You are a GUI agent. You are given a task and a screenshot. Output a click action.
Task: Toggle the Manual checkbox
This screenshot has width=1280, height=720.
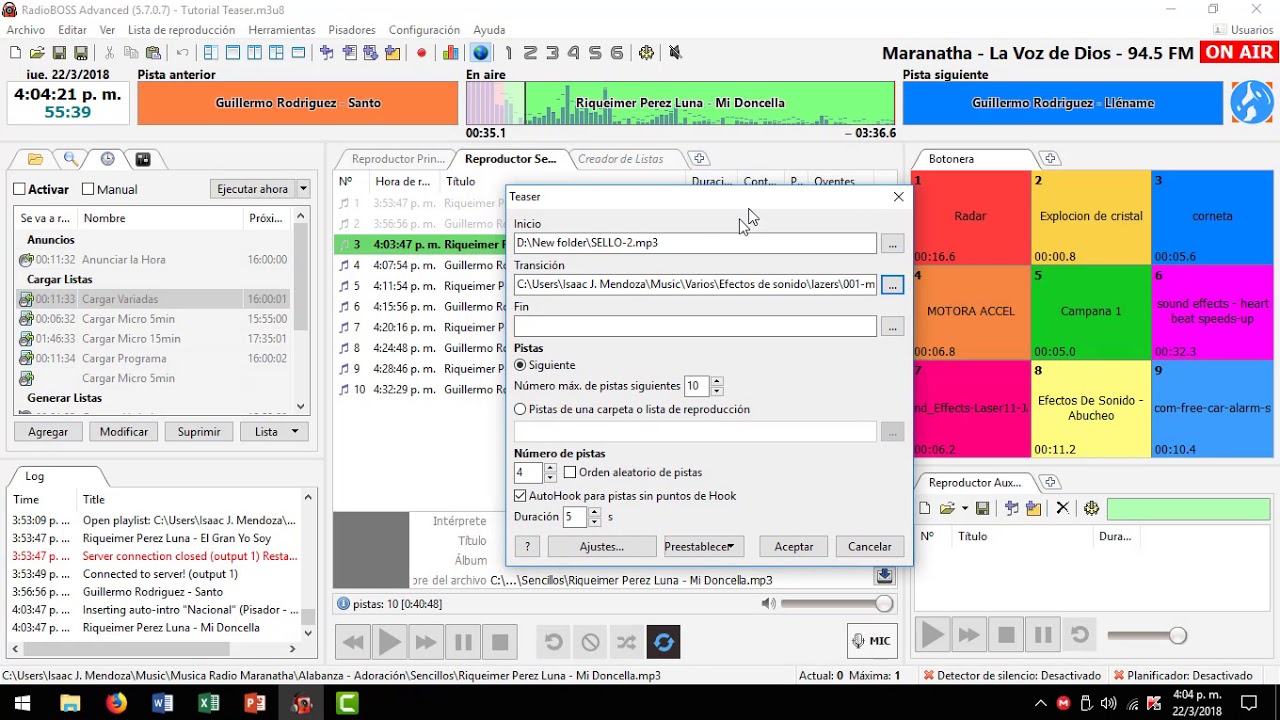[x=88, y=189]
